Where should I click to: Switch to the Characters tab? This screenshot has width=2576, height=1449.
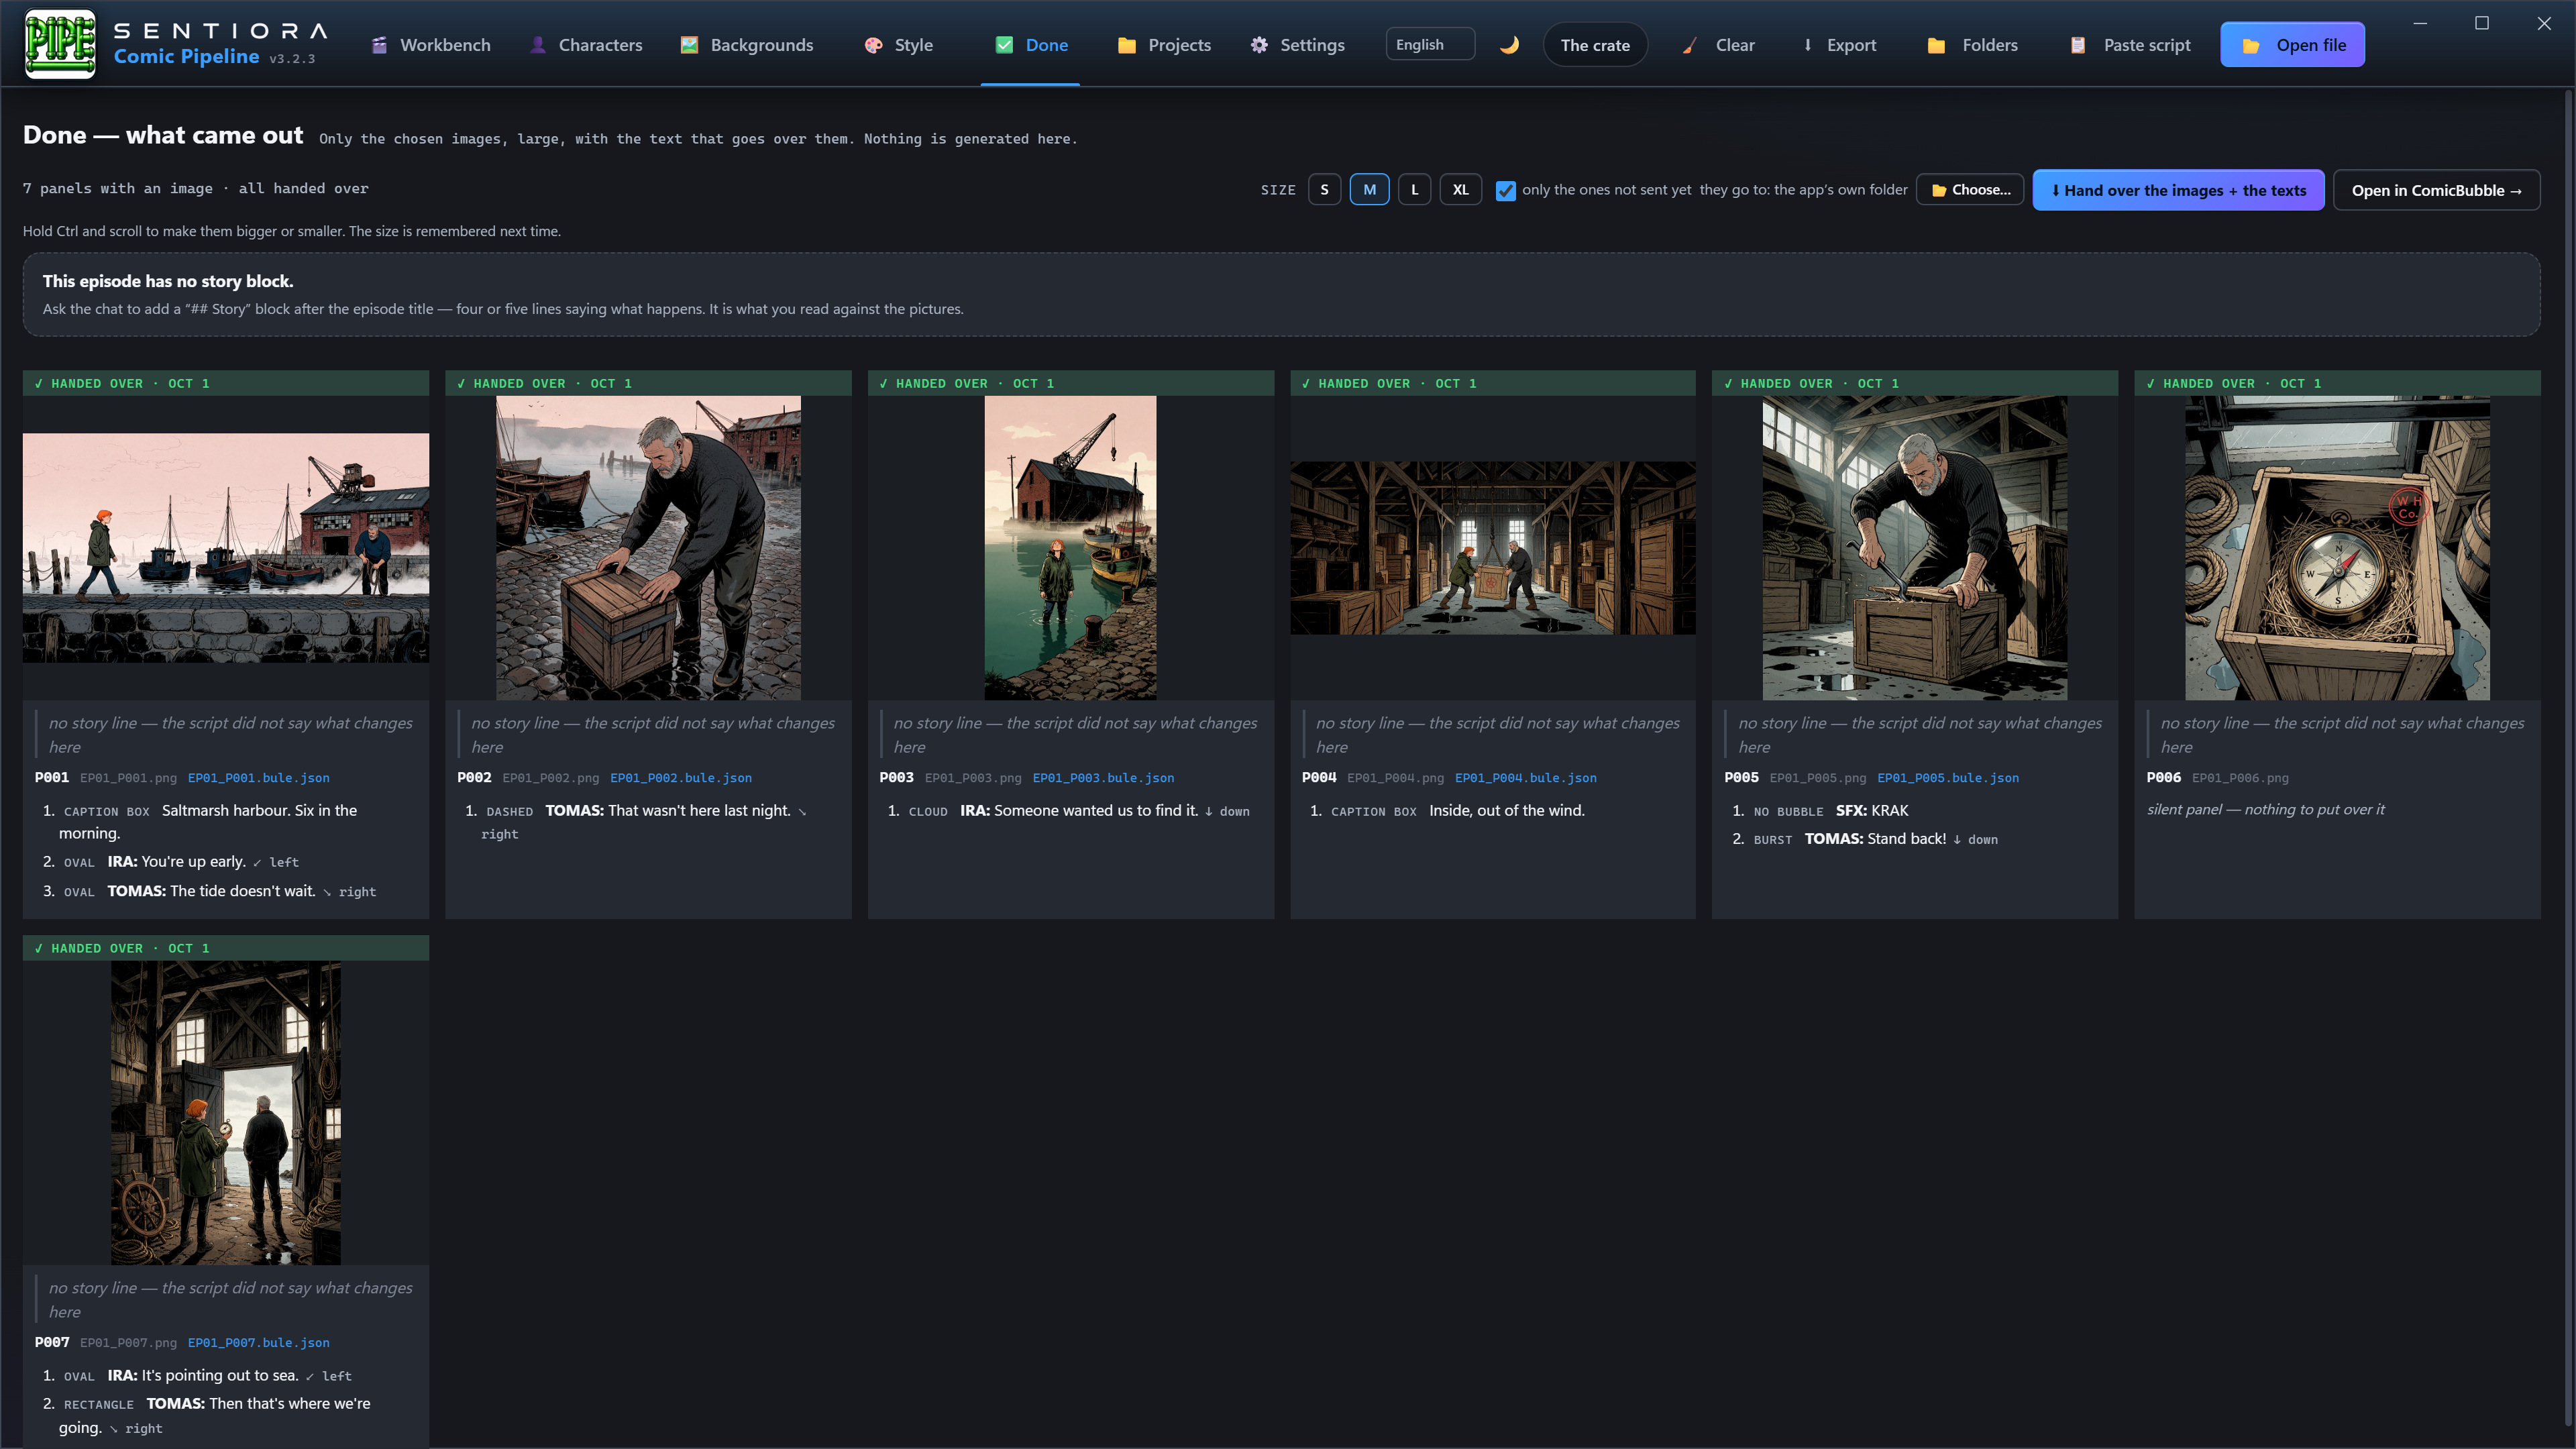tap(586, 45)
